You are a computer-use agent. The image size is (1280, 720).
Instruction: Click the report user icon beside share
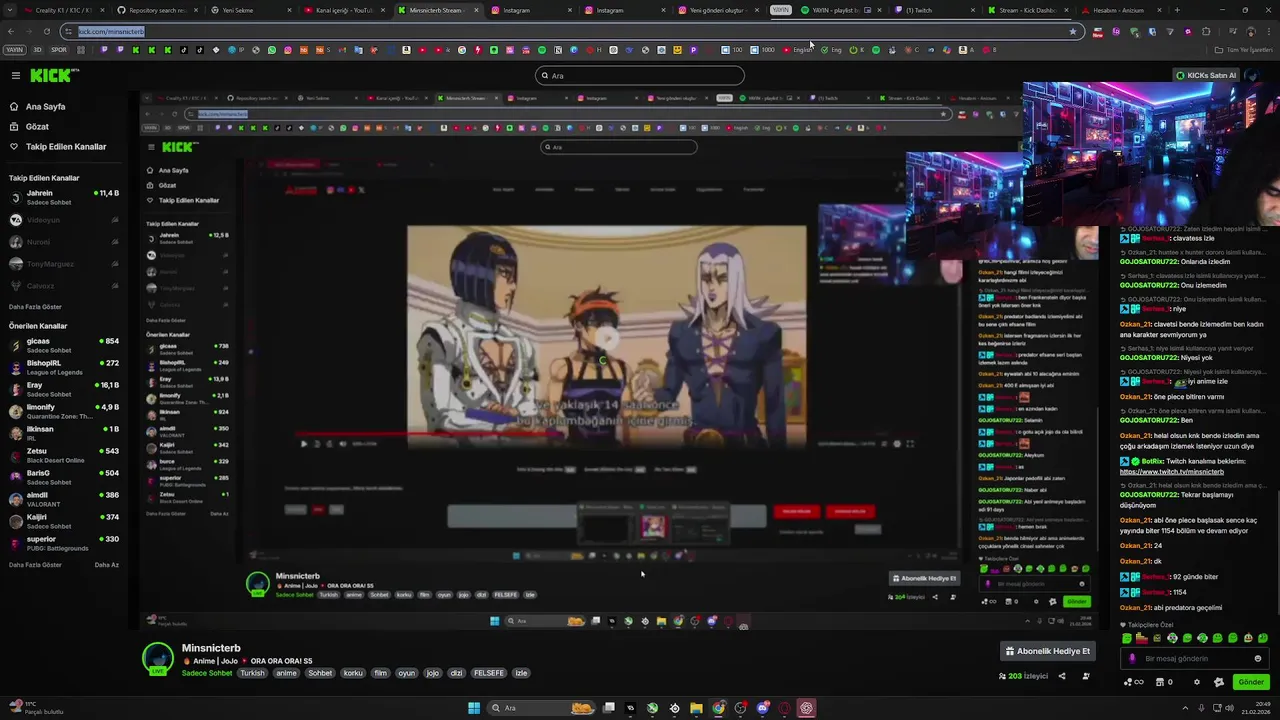point(1086,676)
